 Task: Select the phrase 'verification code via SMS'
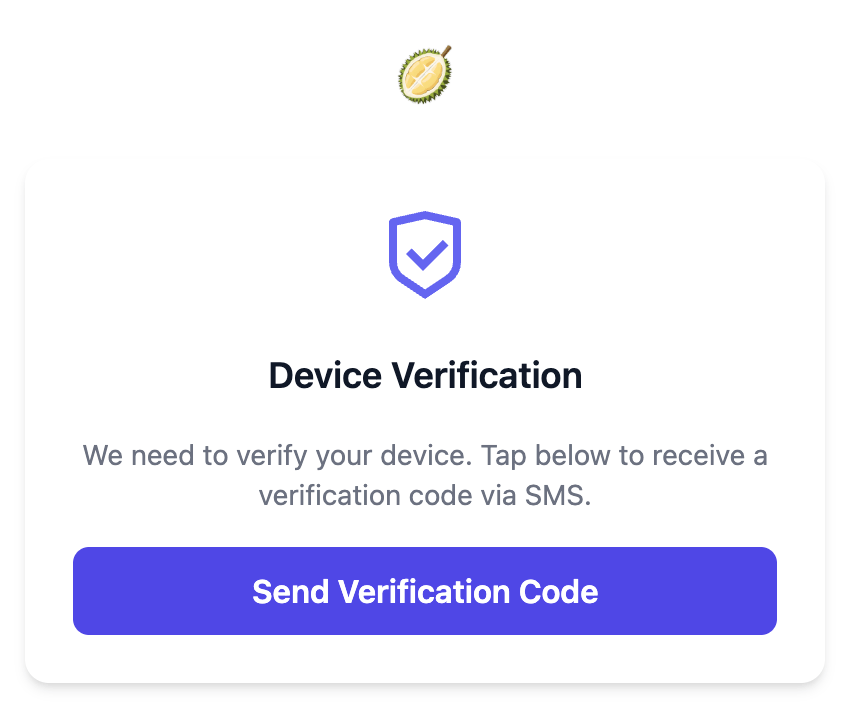pyautogui.click(x=425, y=494)
